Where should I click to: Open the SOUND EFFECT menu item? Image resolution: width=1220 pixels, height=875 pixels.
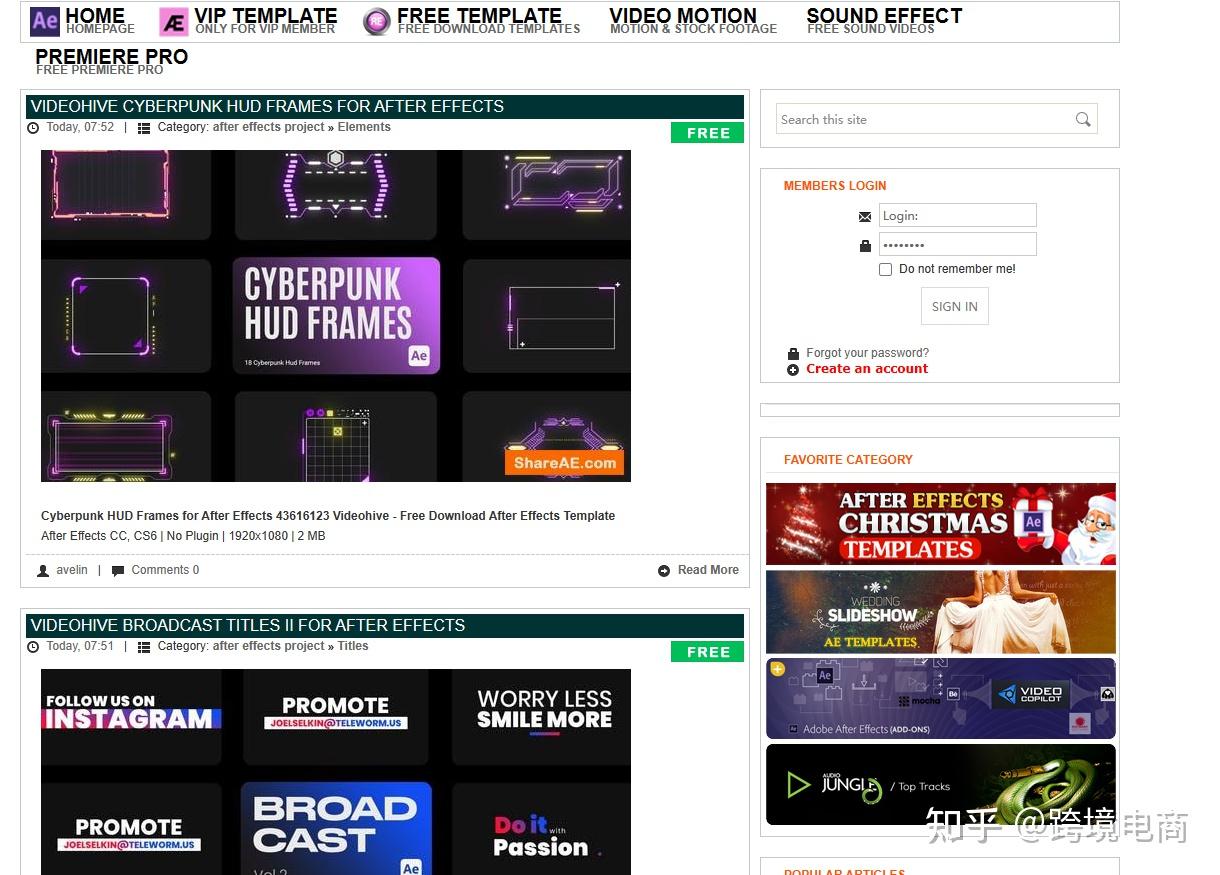pos(884,20)
